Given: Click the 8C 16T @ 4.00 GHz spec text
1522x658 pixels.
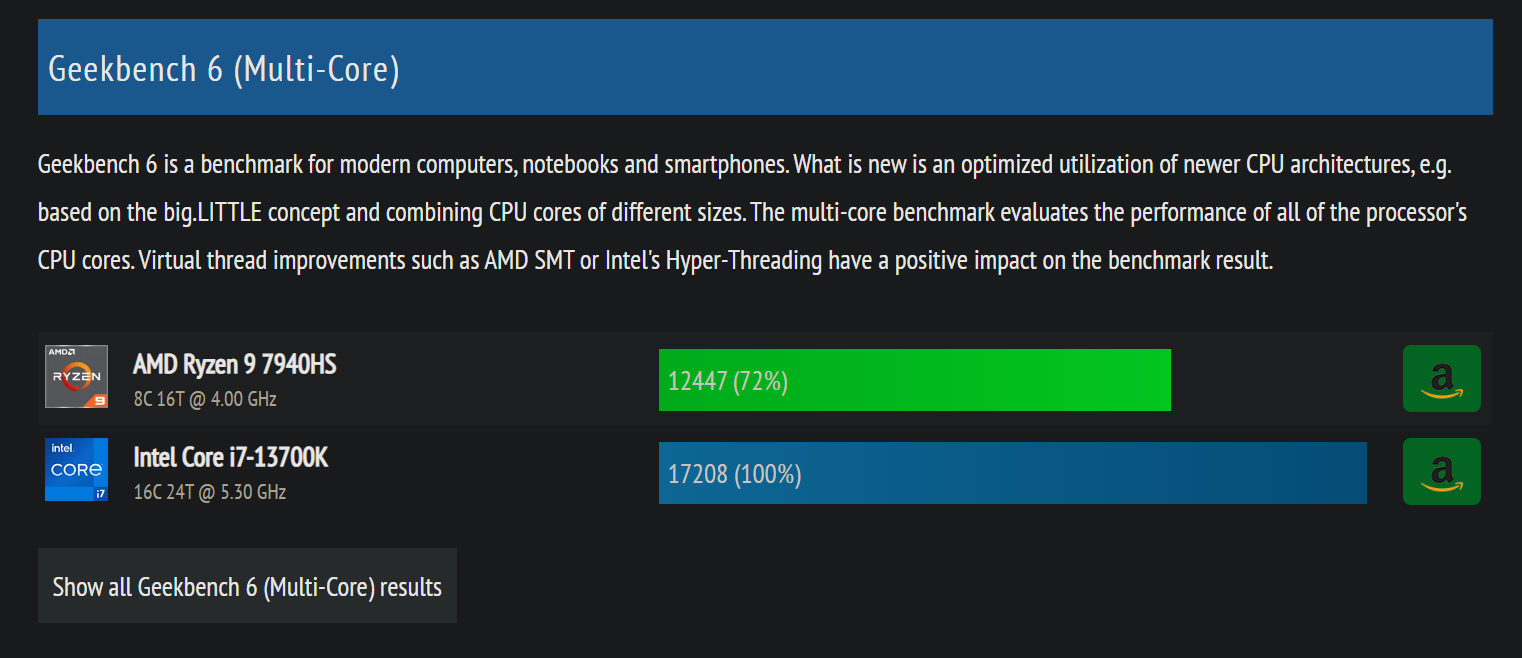Looking at the screenshot, I should 205,399.
